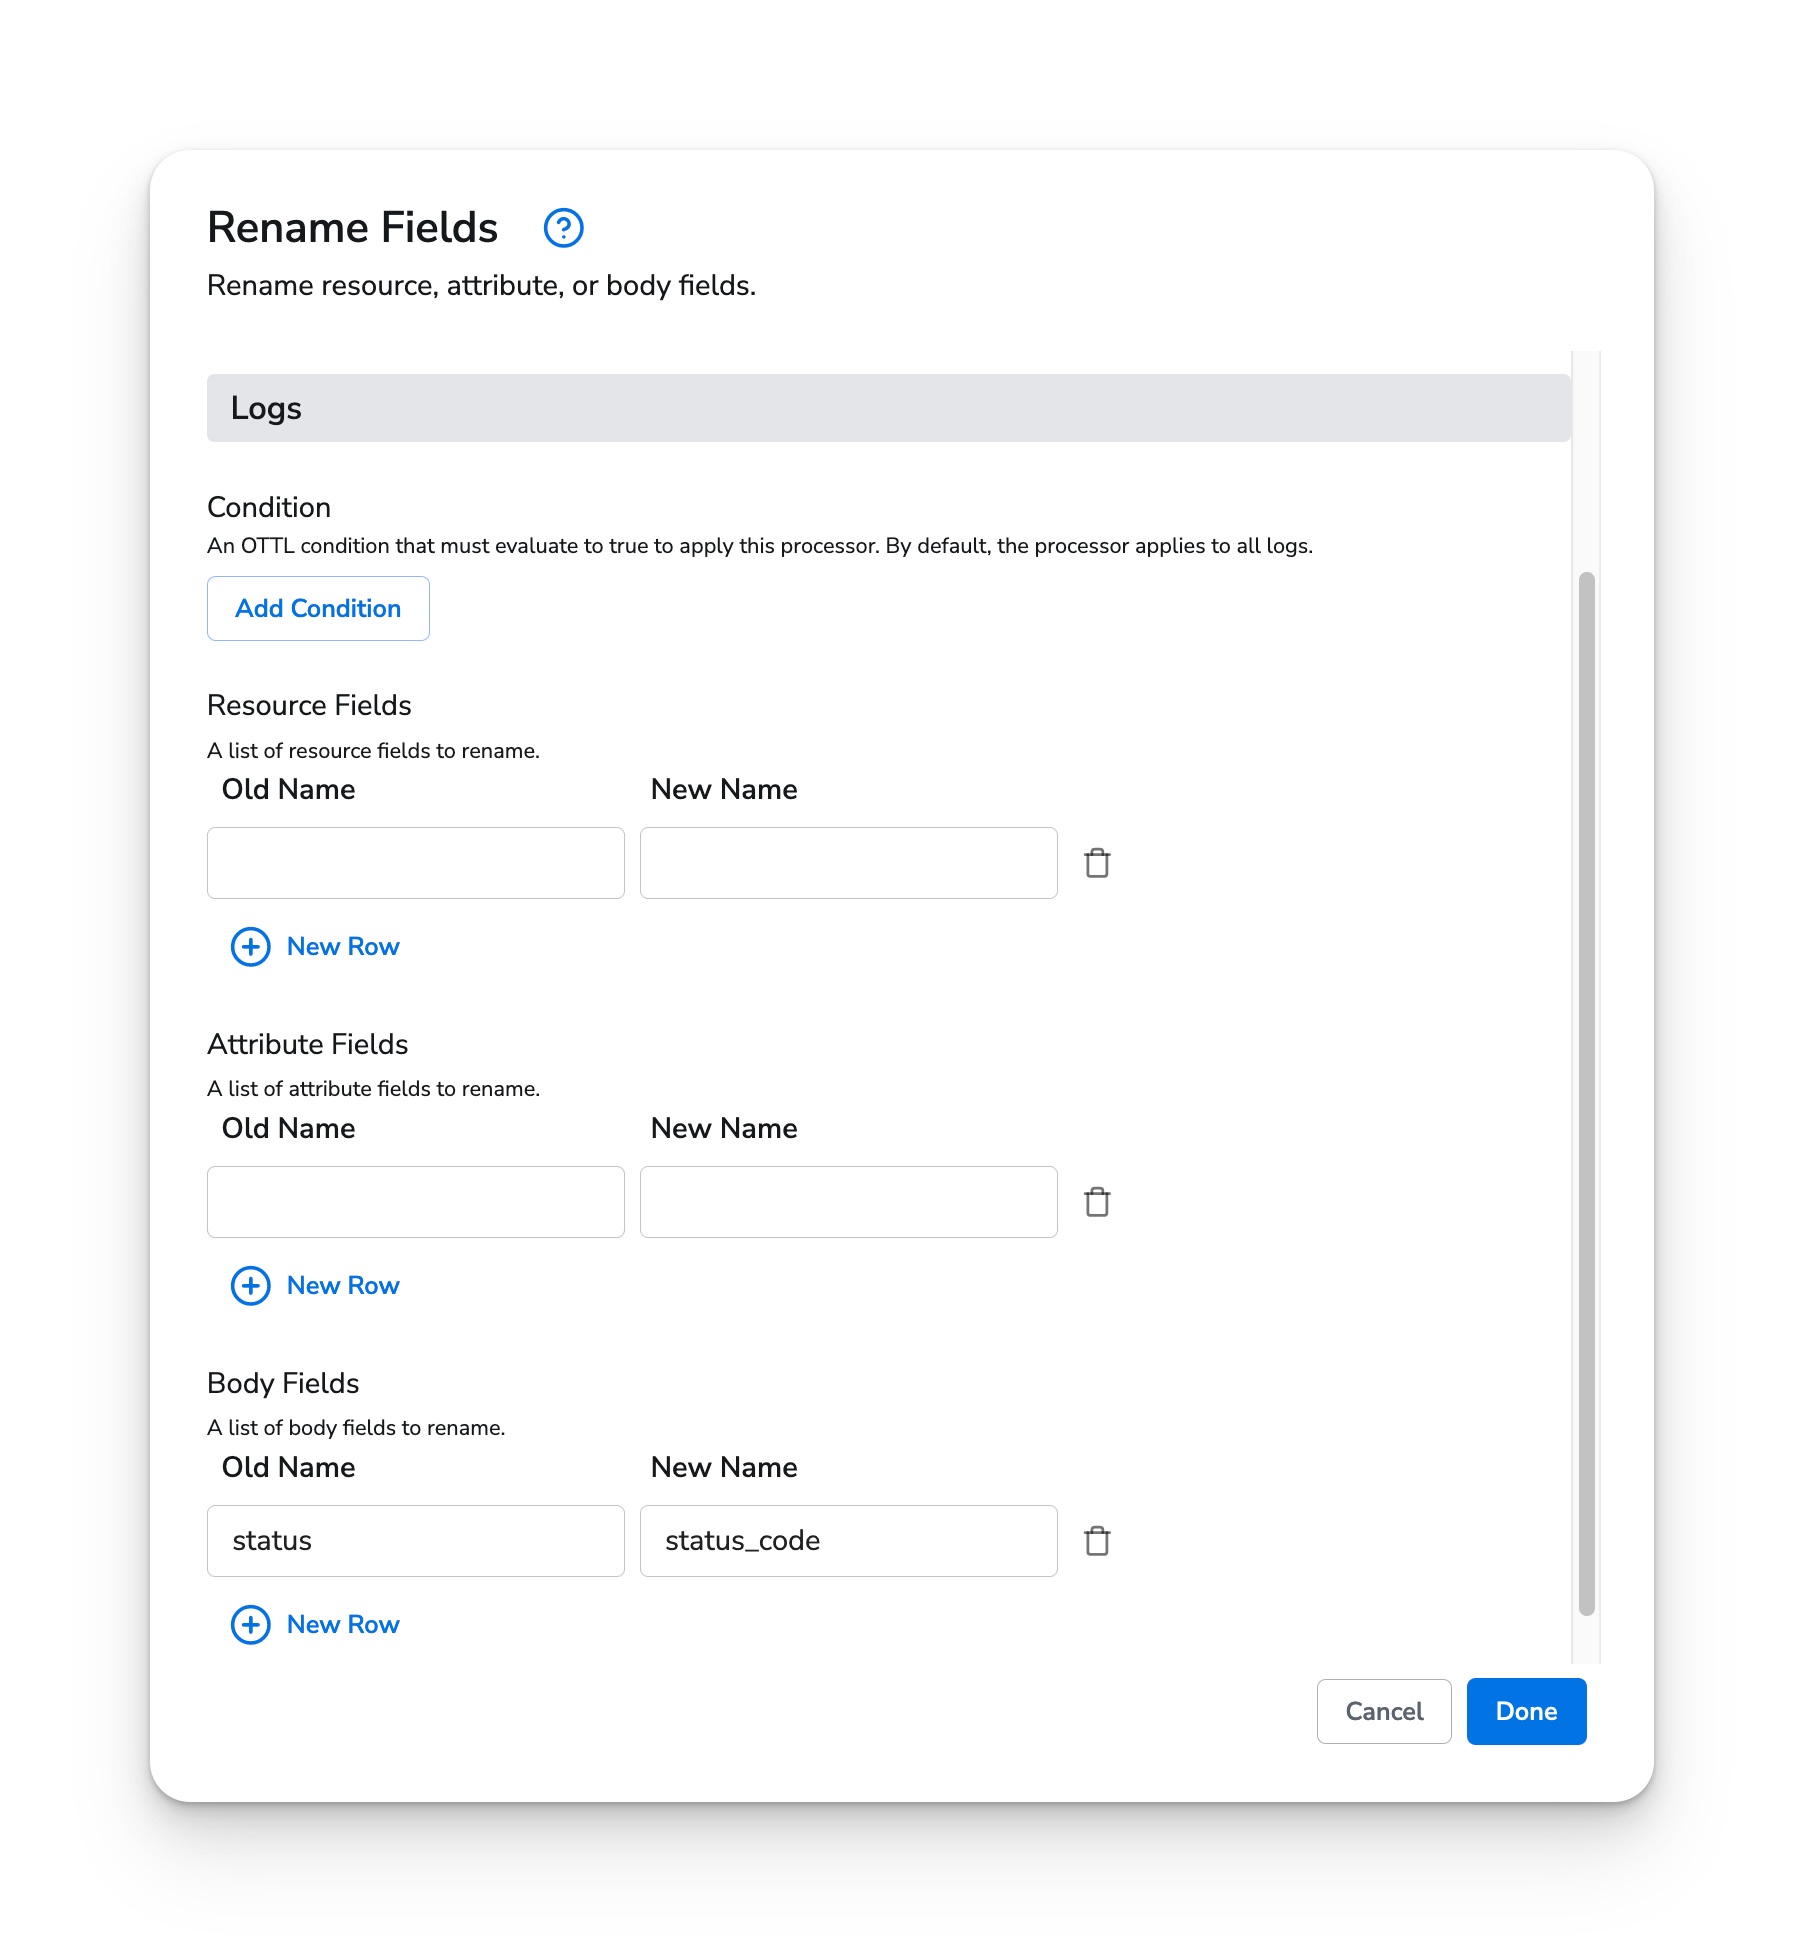1804x1952 pixels.
Task: Focus Attribute Fields Old Name input
Action: tap(416, 1202)
